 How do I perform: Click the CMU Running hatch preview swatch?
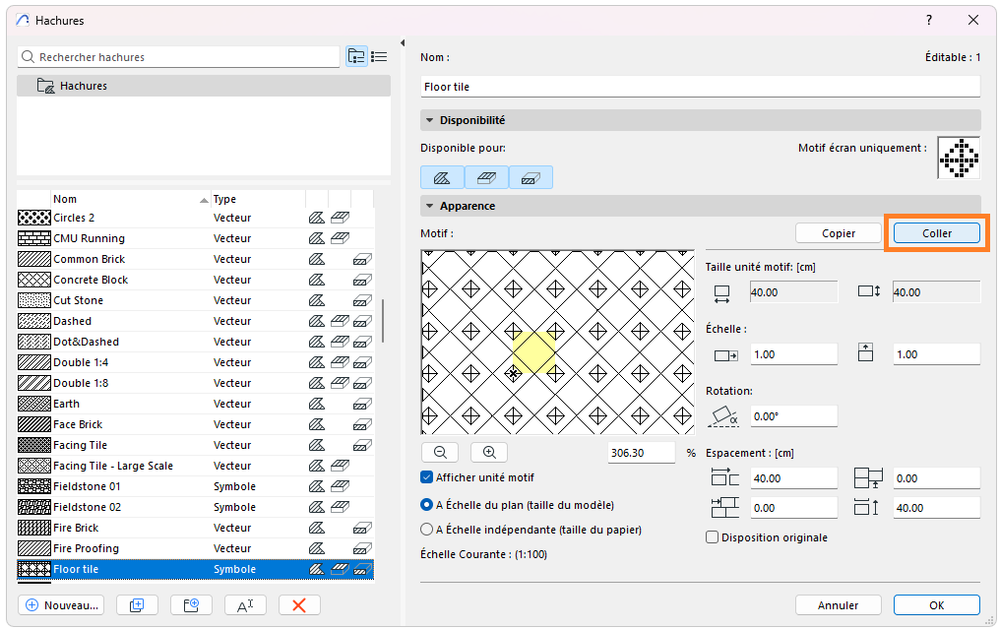pos(34,238)
